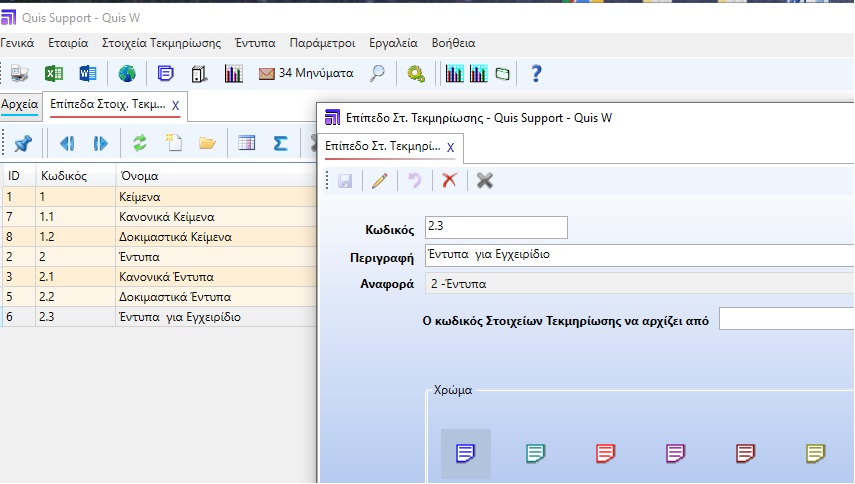Click the Περιγραφή description field
Viewport: 855px width, 484px height.
coord(640,255)
